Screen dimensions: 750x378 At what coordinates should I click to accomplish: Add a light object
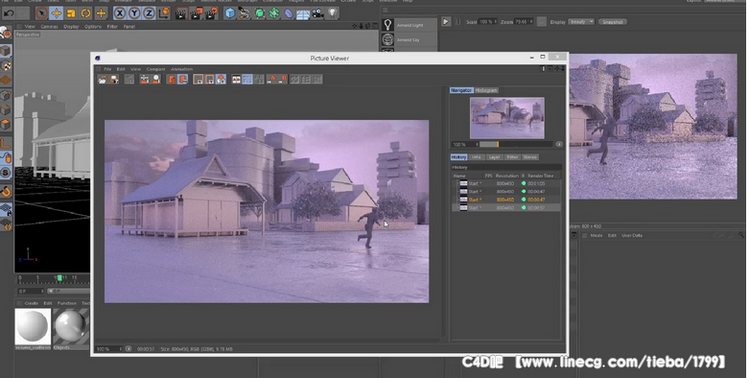coord(332,13)
